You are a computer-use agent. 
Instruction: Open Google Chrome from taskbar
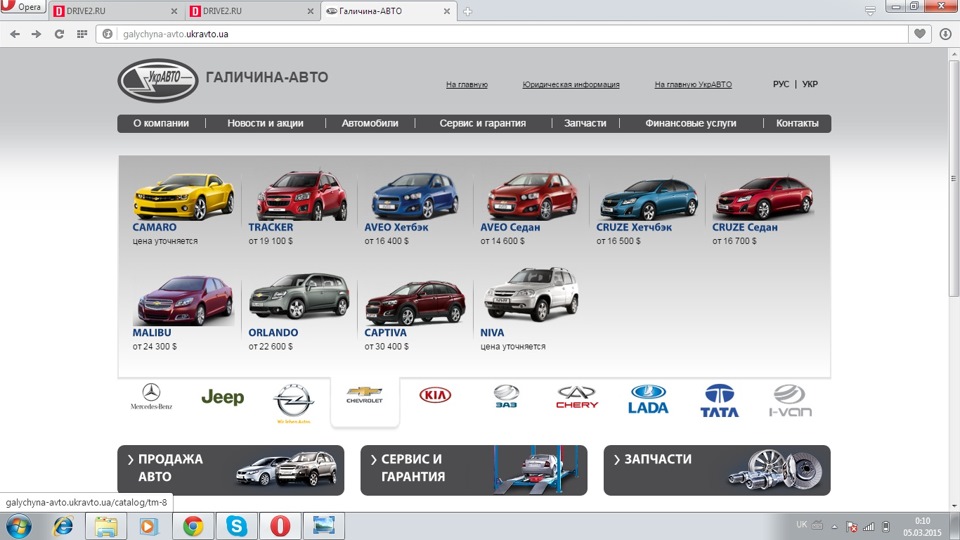193,527
